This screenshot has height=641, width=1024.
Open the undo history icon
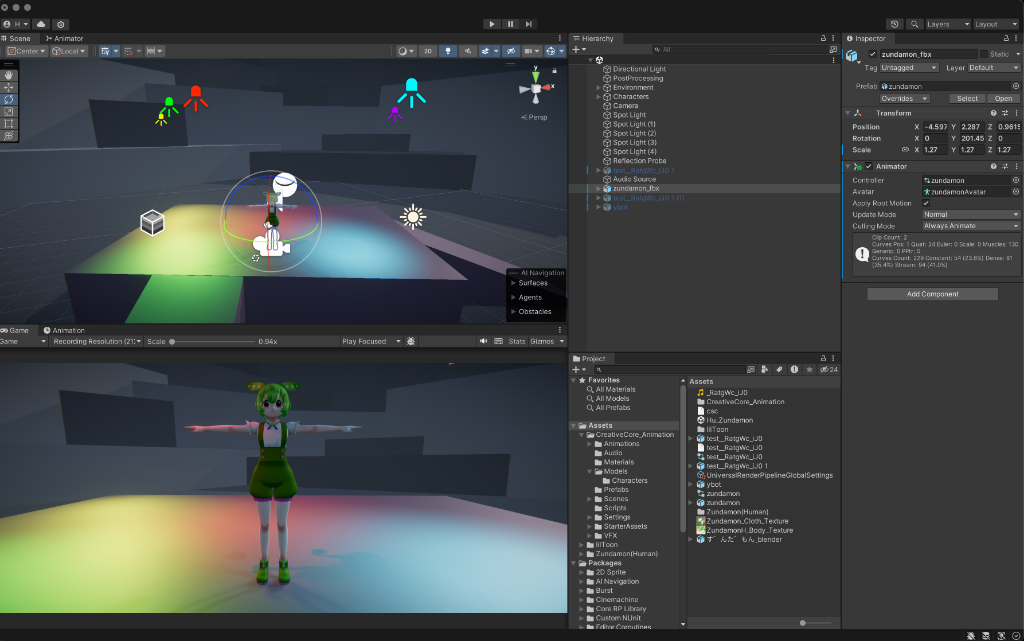click(895, 24)
